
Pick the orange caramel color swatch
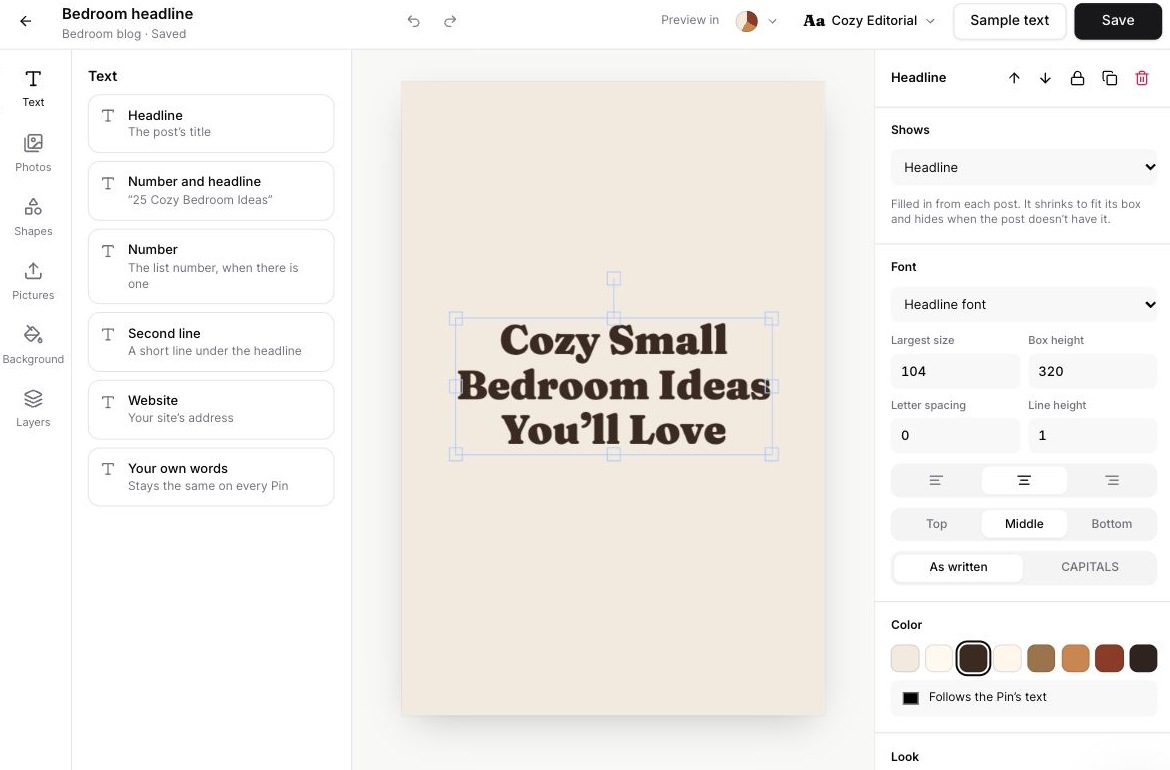(x=1075, y=658)
